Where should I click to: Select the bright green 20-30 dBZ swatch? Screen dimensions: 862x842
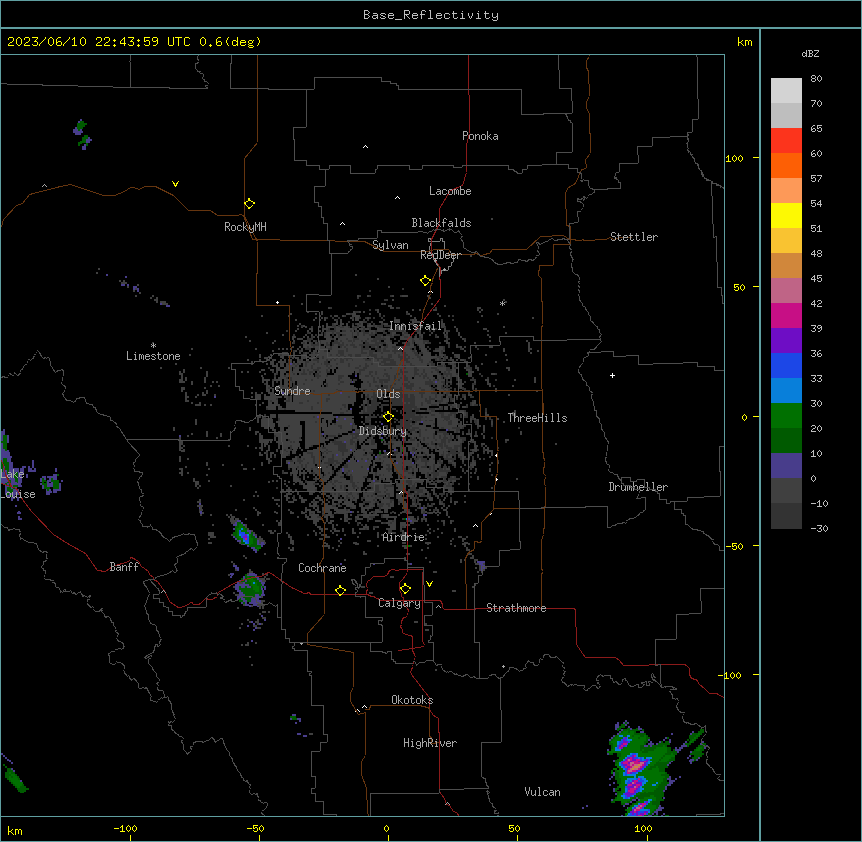point(786,416)
